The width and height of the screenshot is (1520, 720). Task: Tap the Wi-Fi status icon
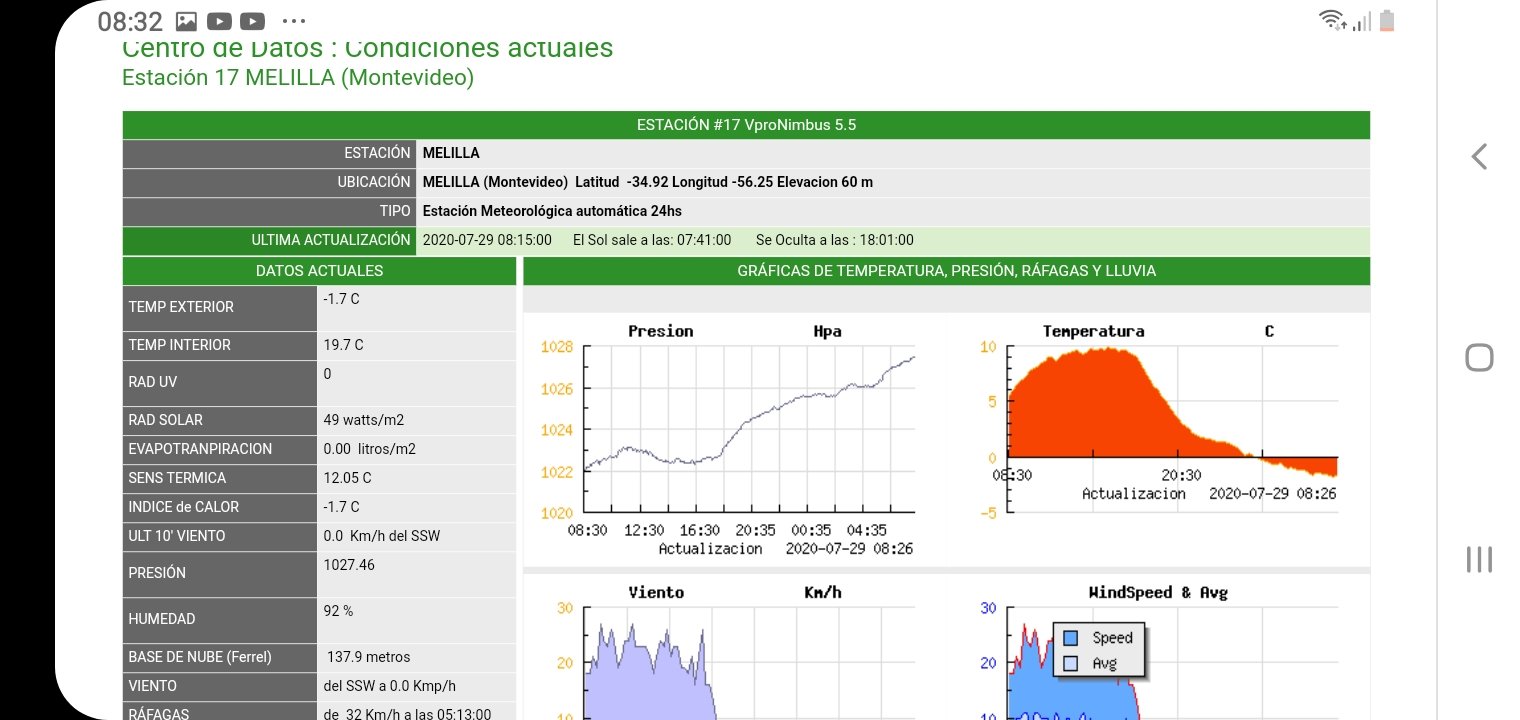[x=1332, y=20]
